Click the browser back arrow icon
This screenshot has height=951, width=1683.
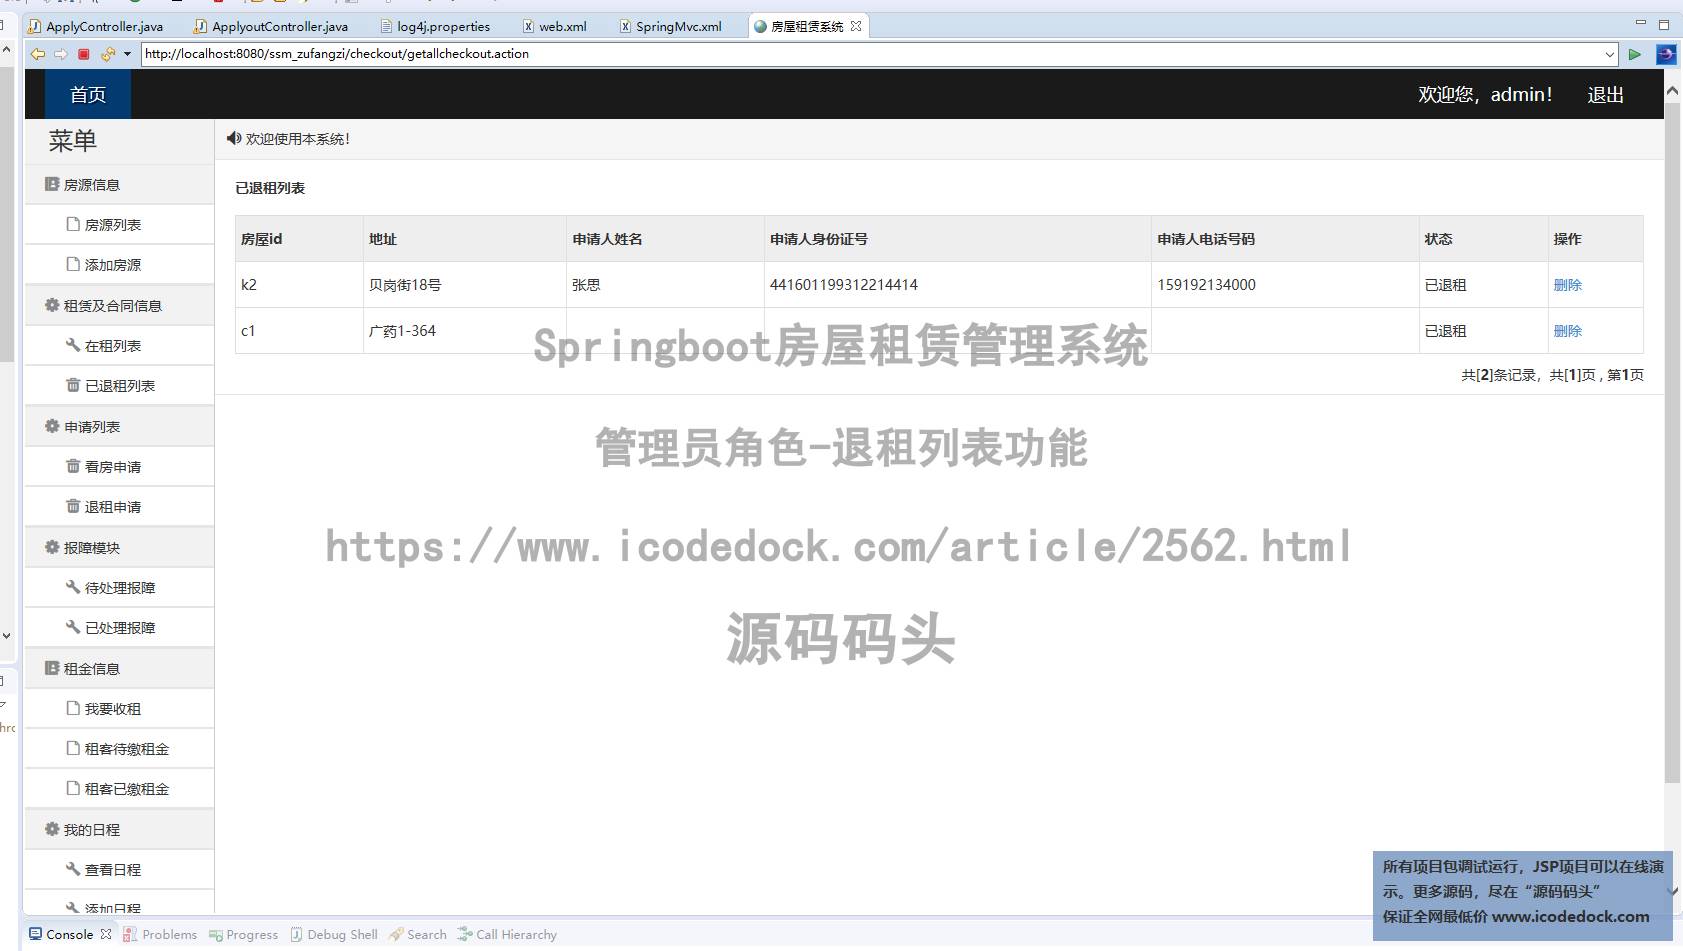pyautogui.click(x=37, y=54)
